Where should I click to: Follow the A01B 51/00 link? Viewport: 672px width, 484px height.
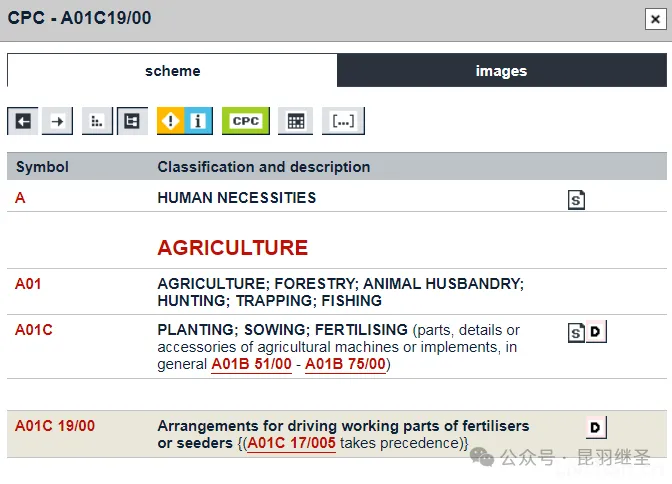tap(251, 364)
